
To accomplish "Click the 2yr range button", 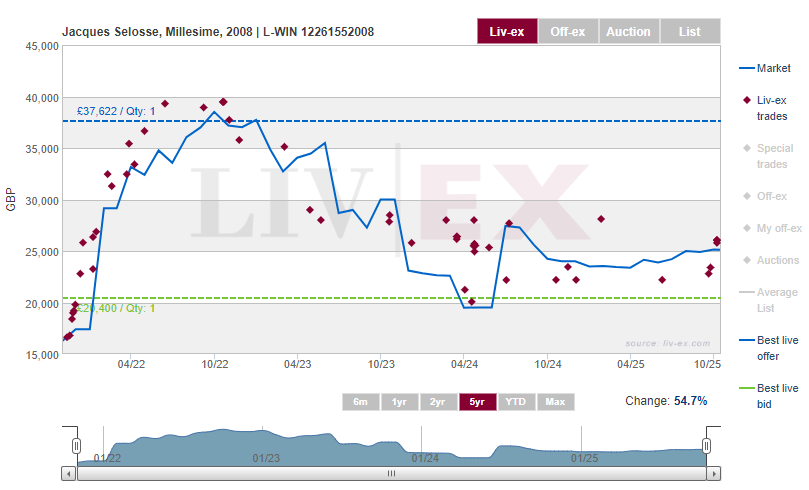I will click(x=438, y=402).
